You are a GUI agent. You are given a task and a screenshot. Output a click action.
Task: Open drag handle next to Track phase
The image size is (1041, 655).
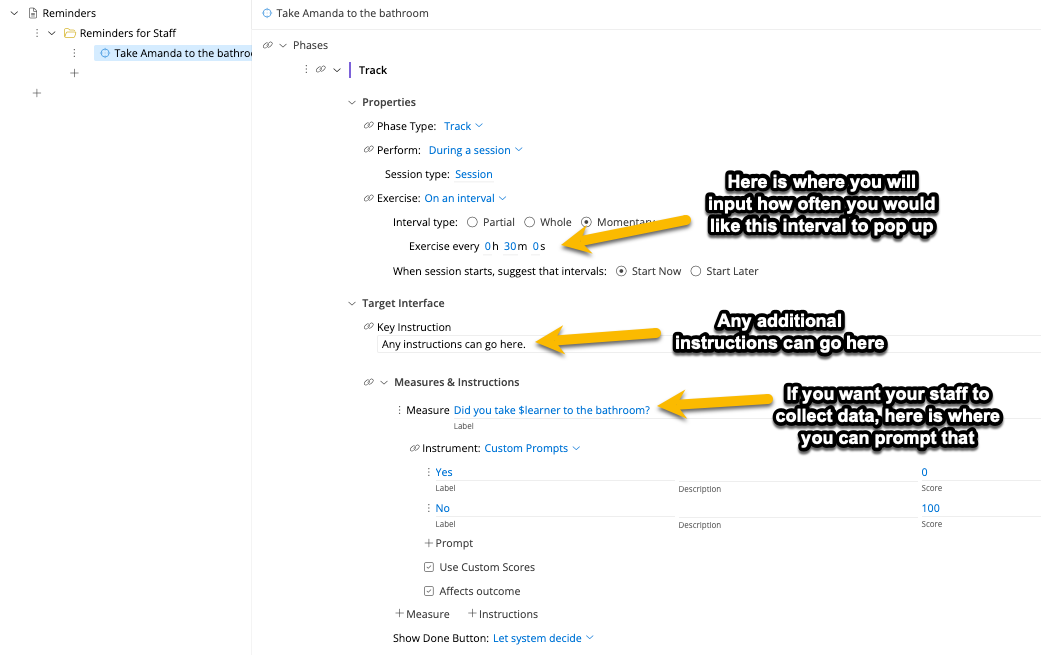306,69
